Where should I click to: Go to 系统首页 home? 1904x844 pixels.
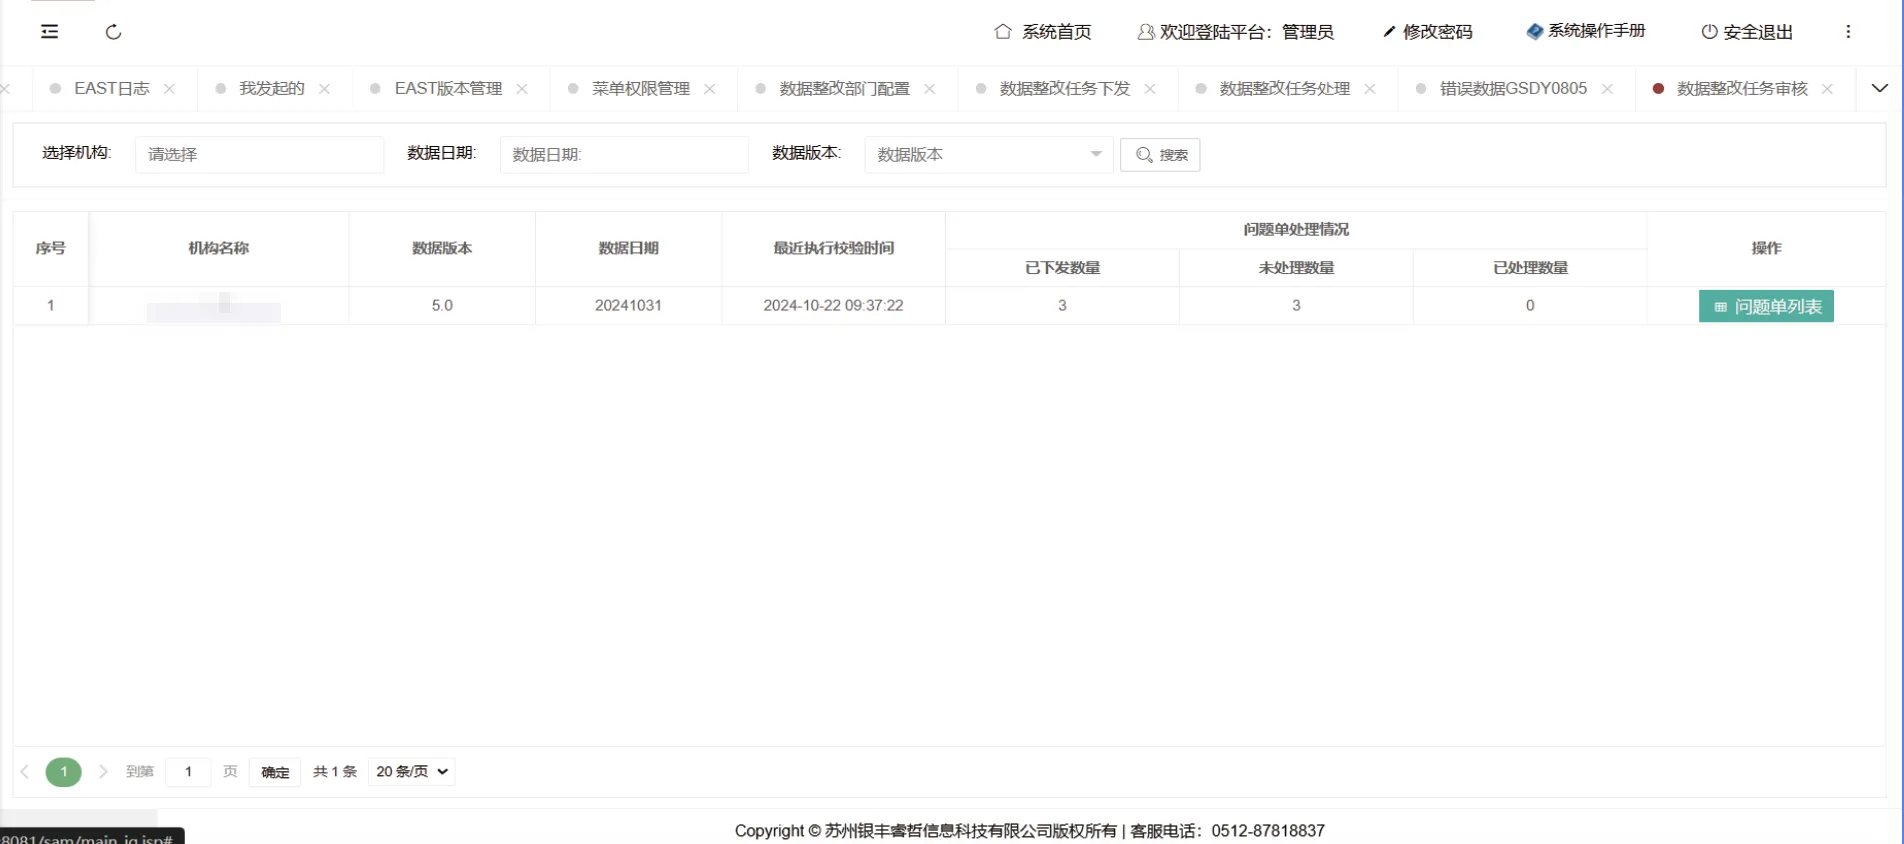pyautogui.click(x=1043, y=32)
